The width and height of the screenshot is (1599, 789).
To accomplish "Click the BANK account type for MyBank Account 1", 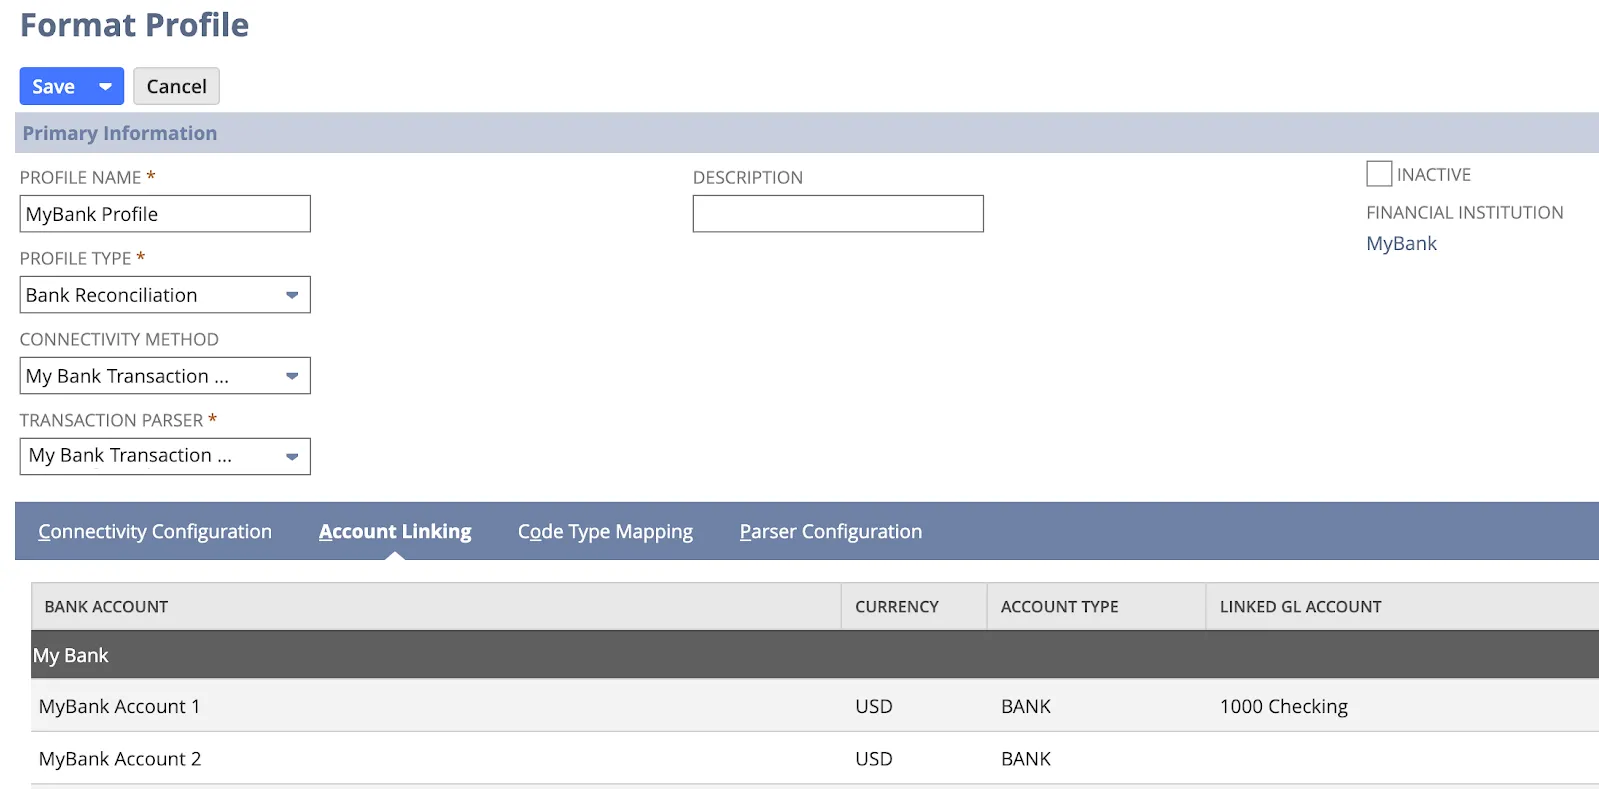I will (1026, 707).
